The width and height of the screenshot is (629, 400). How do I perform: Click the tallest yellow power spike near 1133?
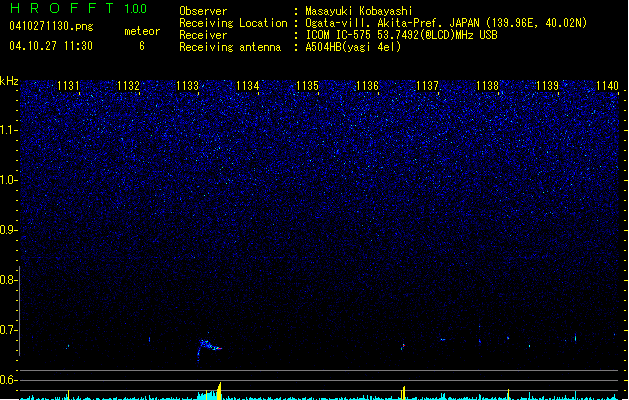(219, 391)
